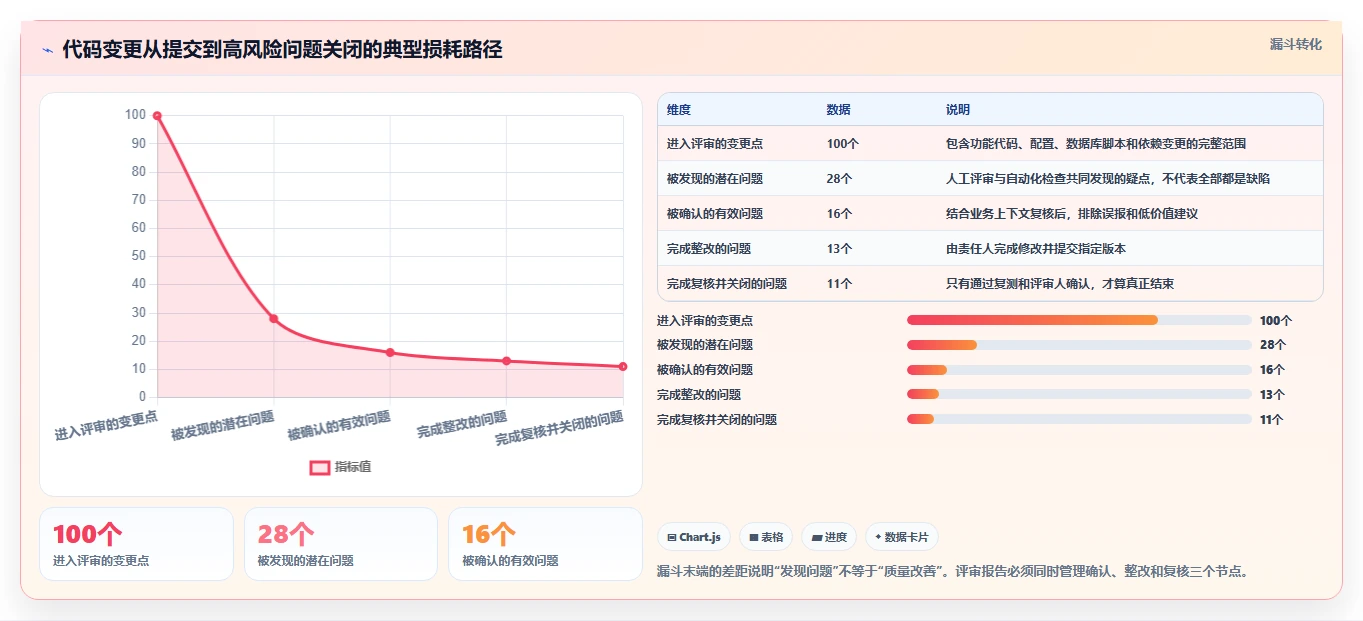The height and width of the screenshot is (621, 1363).
Task: Click the 13个 value beside the progress bar
Action: (1273, 394)
